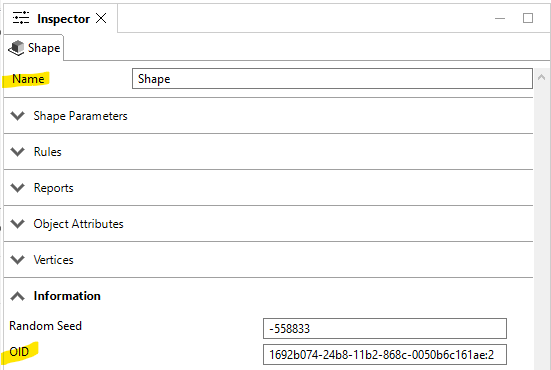This screenshot has height=370, width=551.
Task: Select the Inspector tab title
Action: [x=63, y=19]
